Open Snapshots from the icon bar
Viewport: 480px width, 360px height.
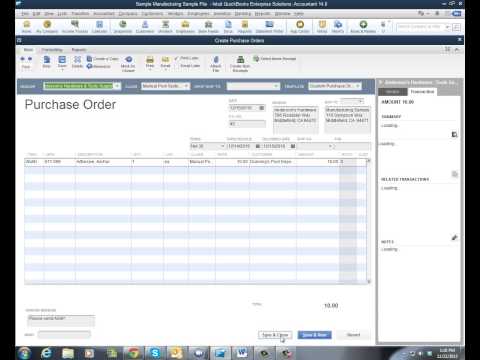click(123, 26)
